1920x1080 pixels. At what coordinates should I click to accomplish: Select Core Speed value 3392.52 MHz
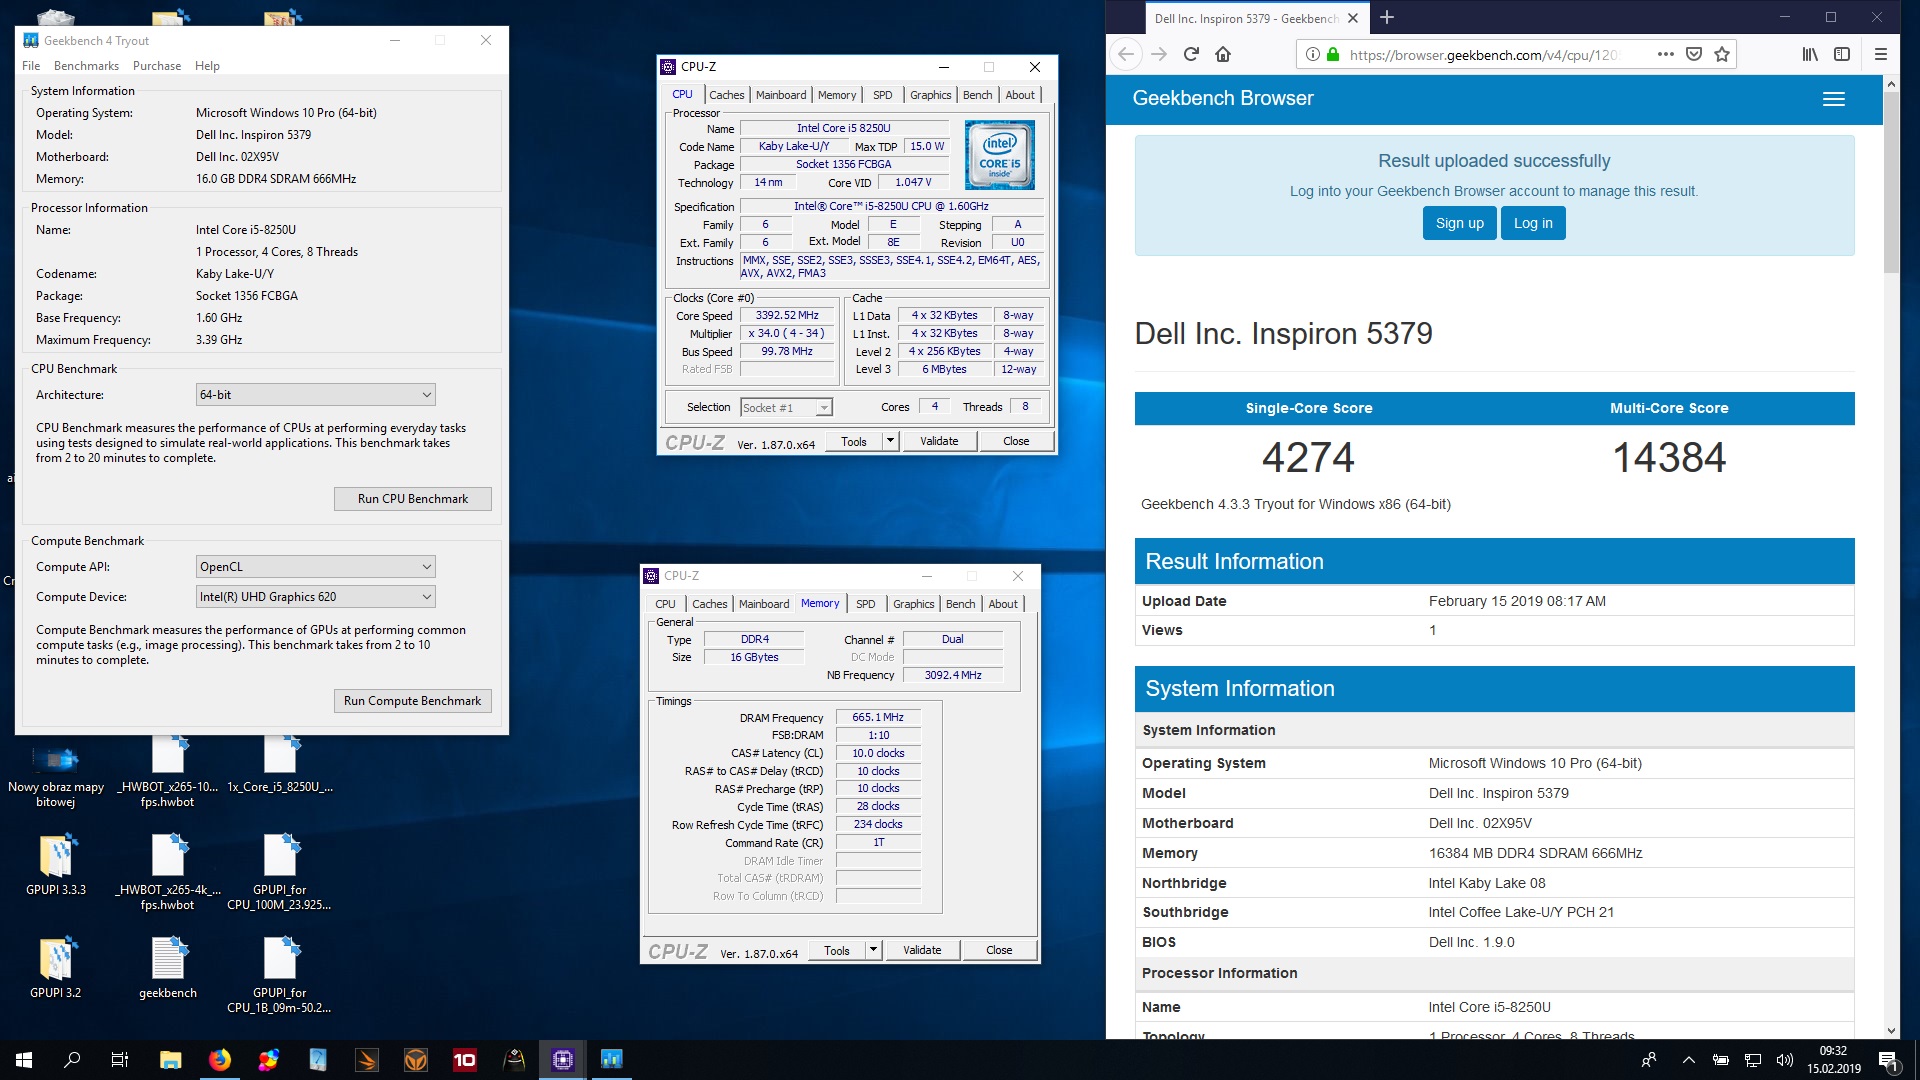point(787,315)
